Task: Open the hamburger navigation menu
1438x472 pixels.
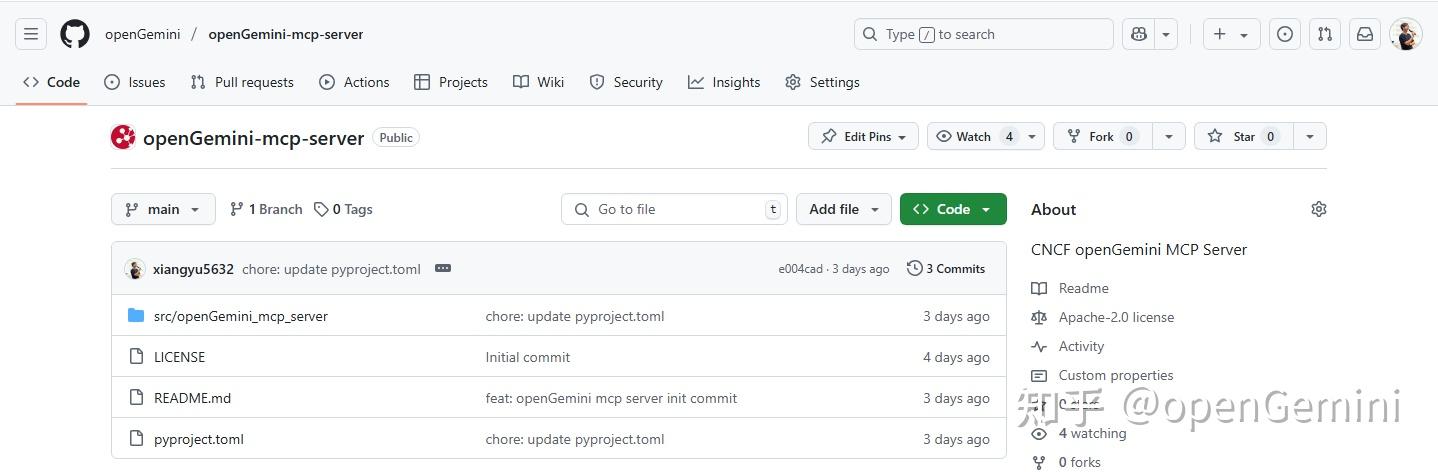Action: point(31,34)
